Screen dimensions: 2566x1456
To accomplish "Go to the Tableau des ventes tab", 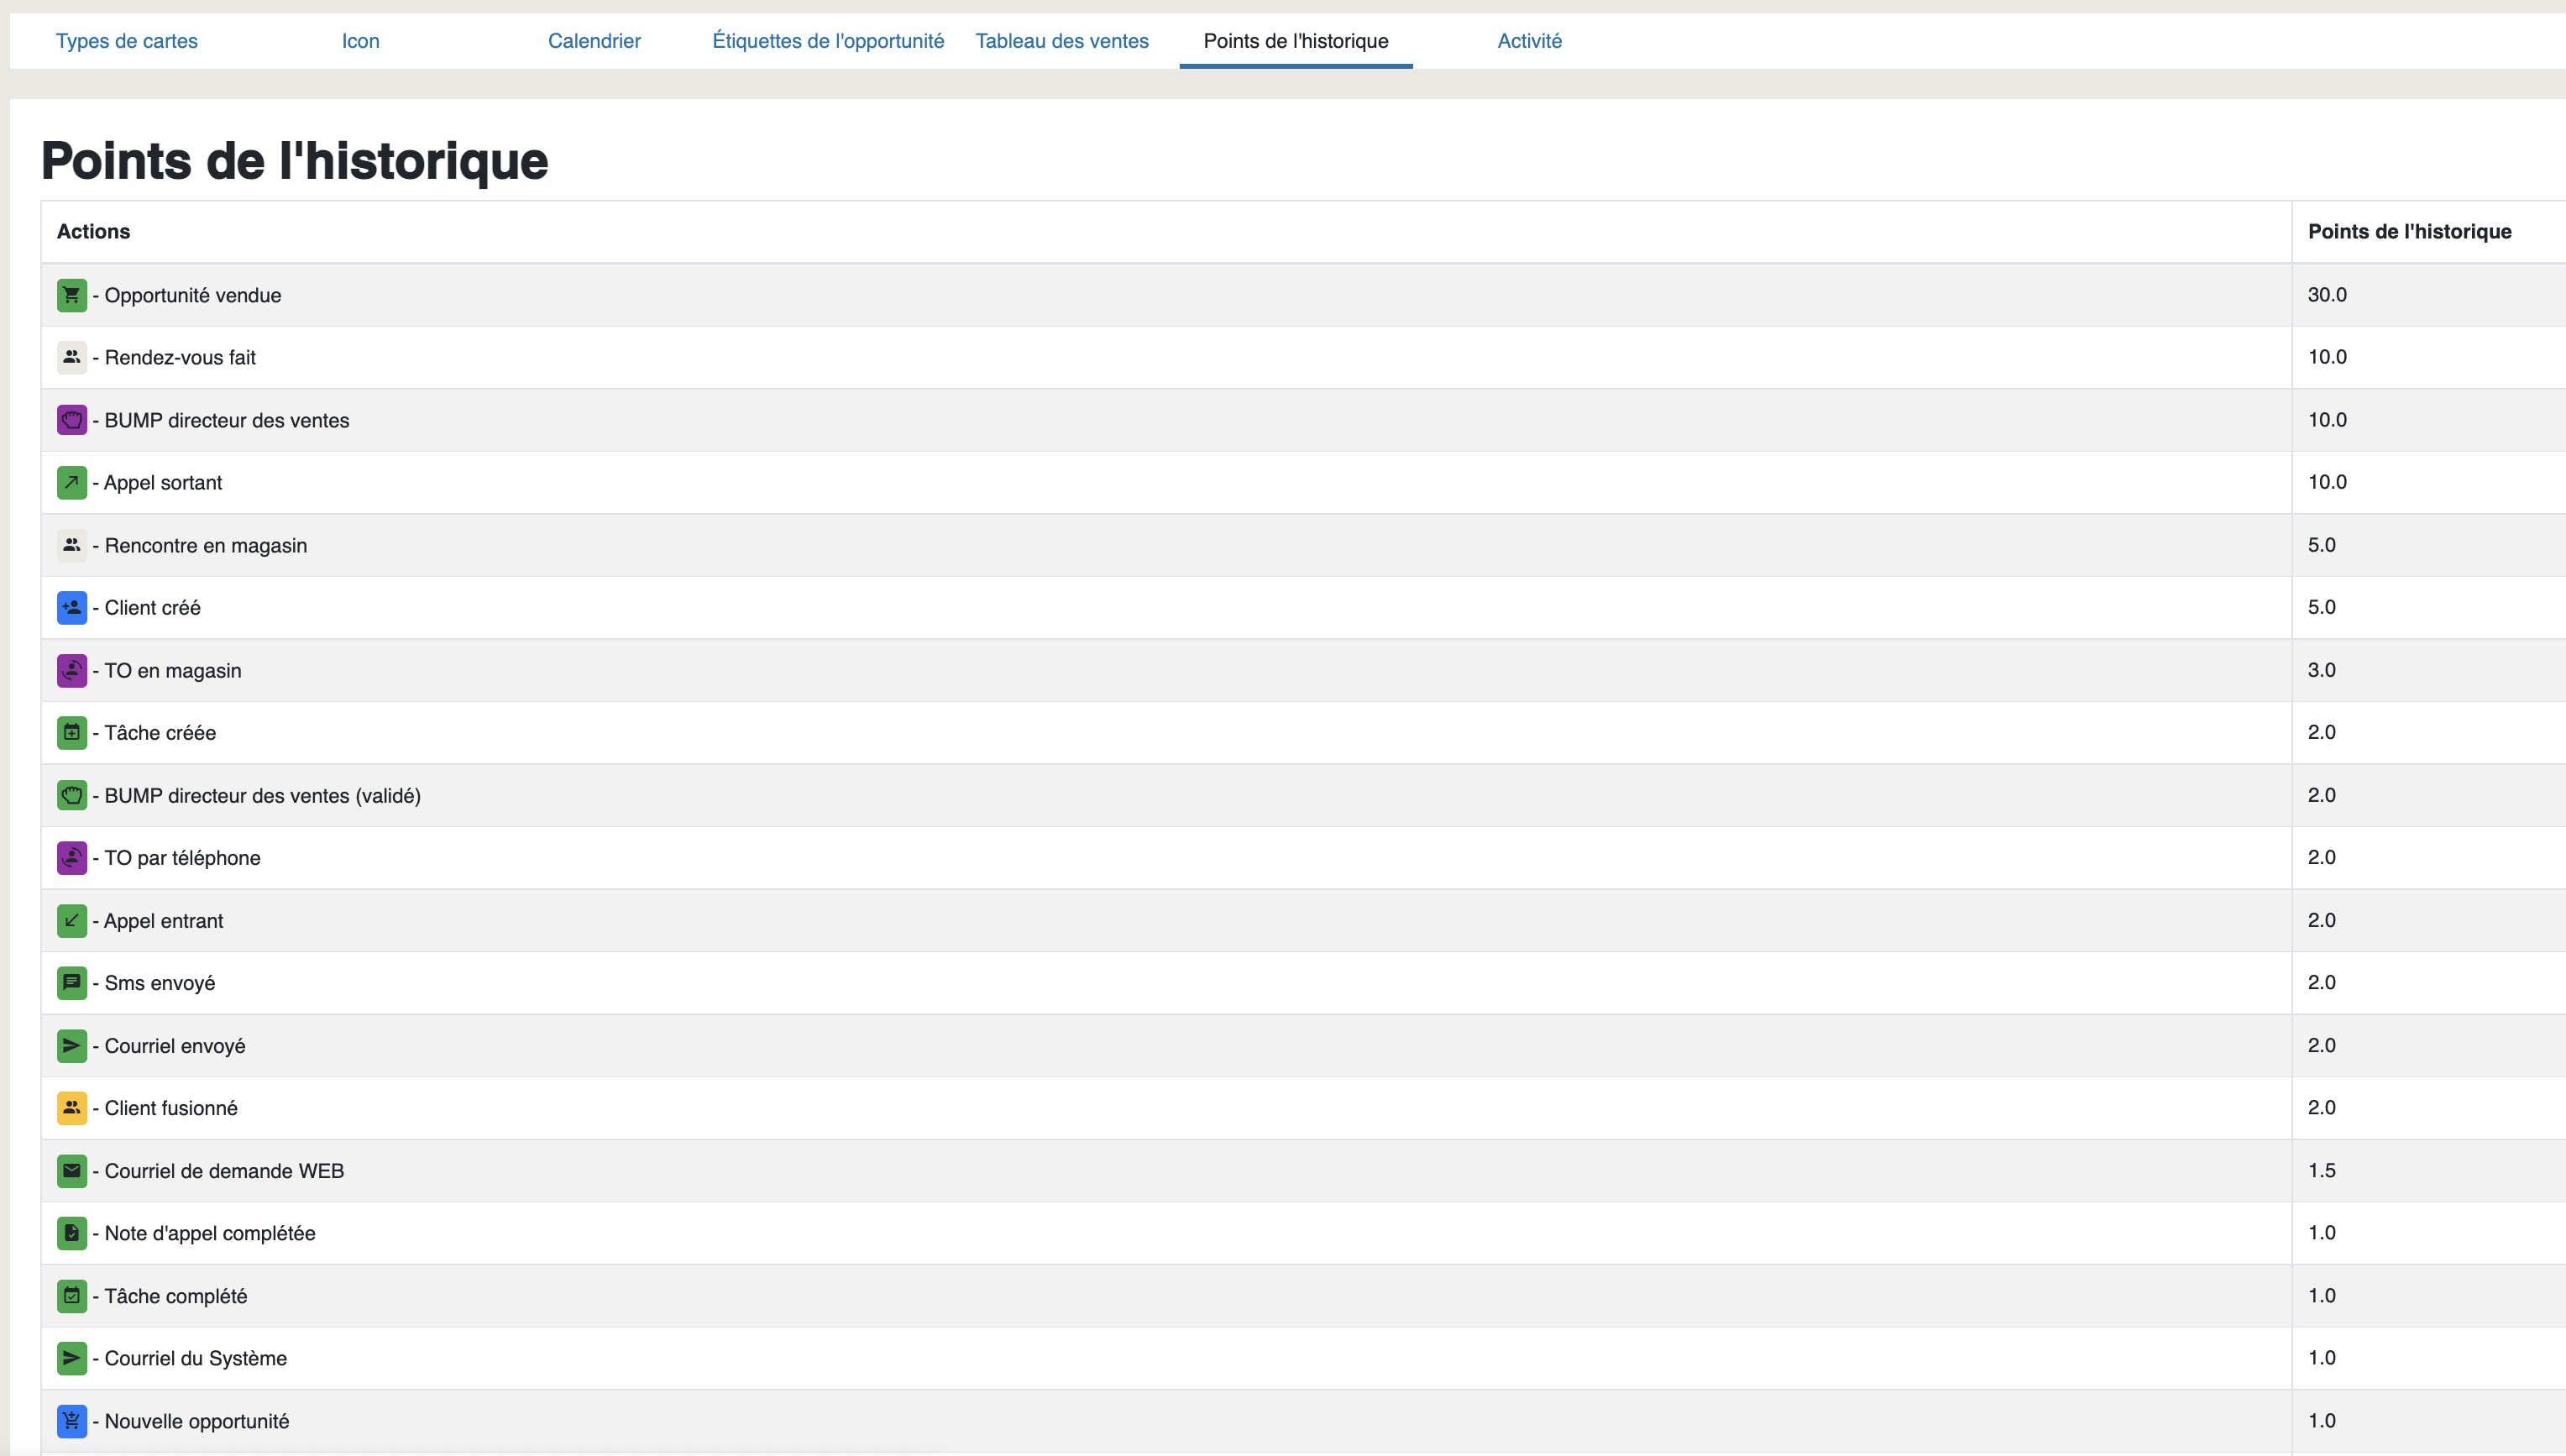I will [1062, 41].
